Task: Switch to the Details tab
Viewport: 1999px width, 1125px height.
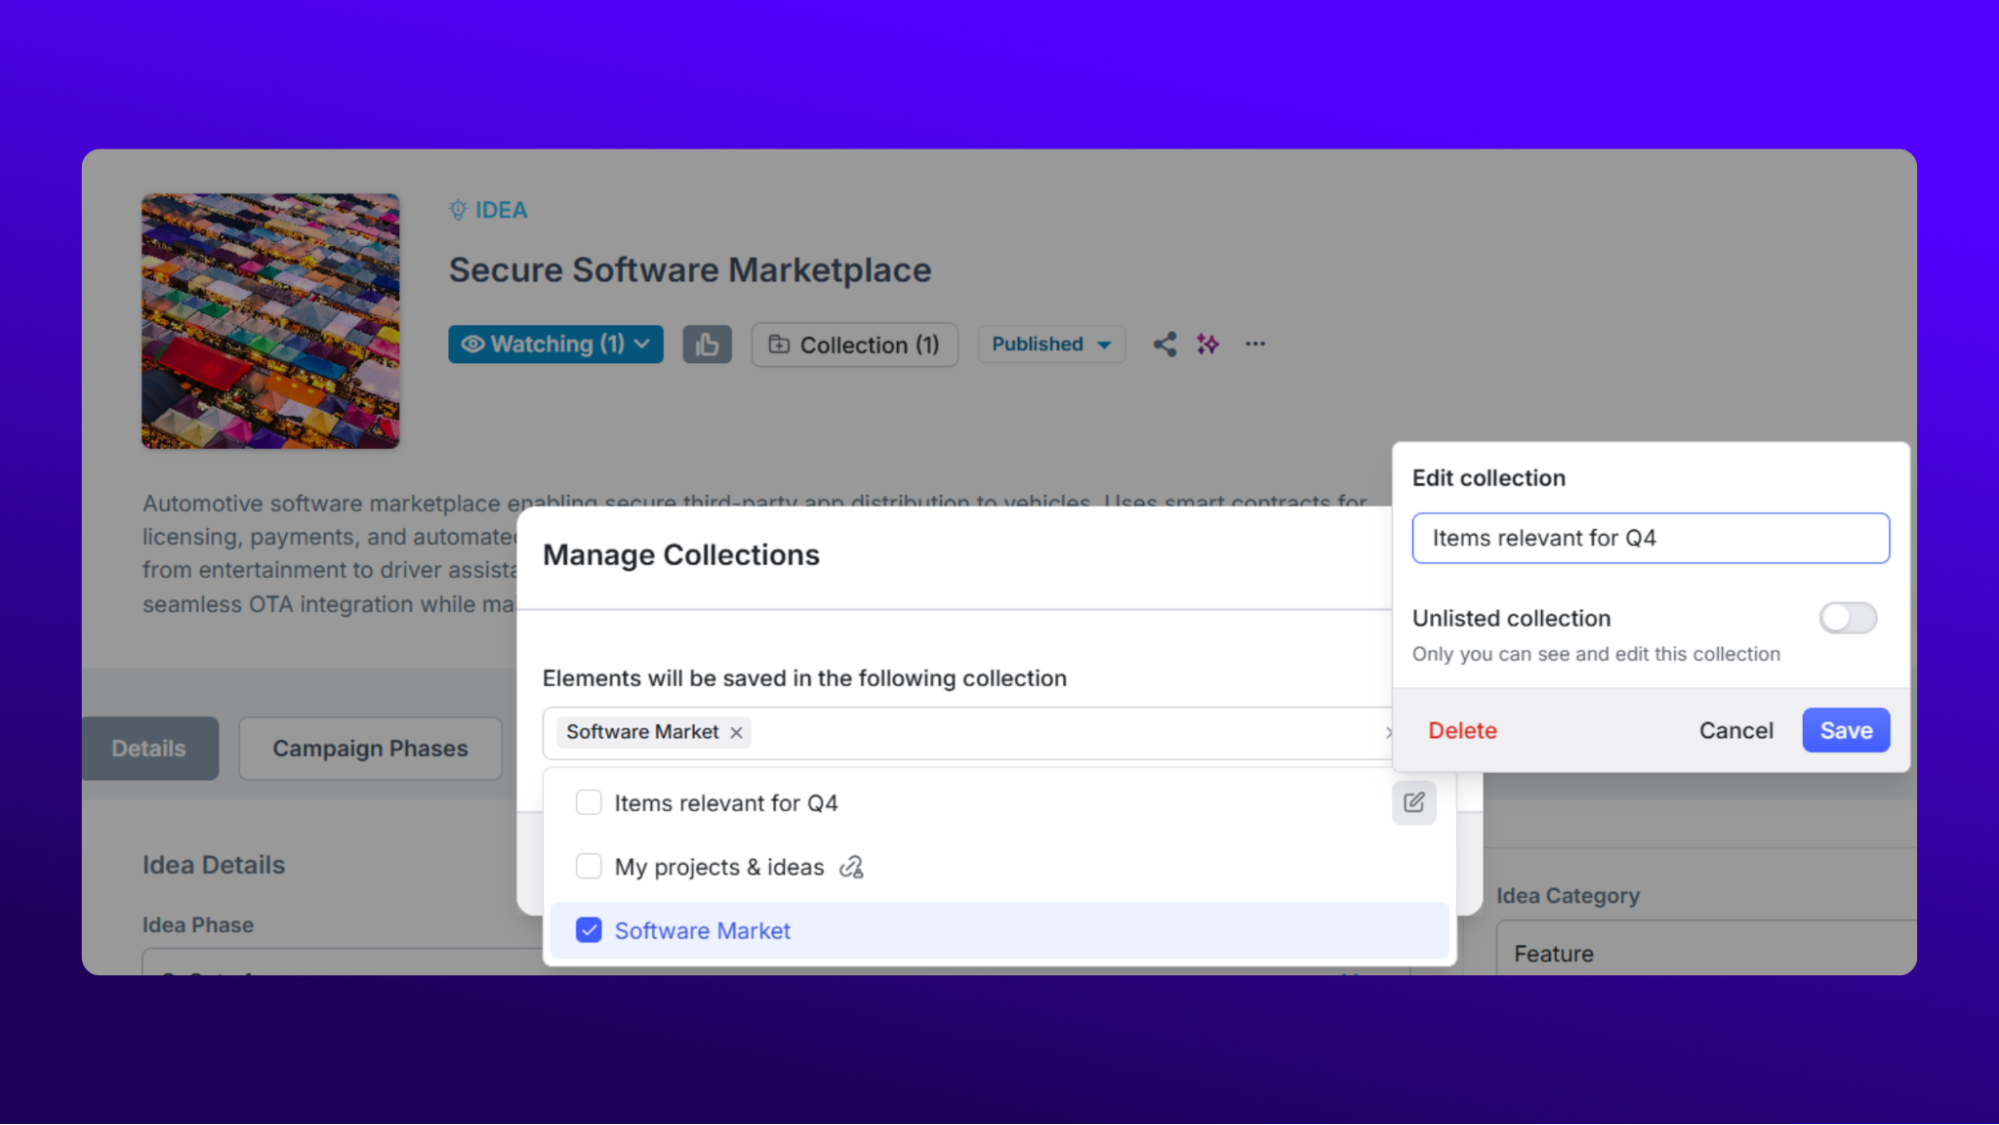Action: point(149,749)
